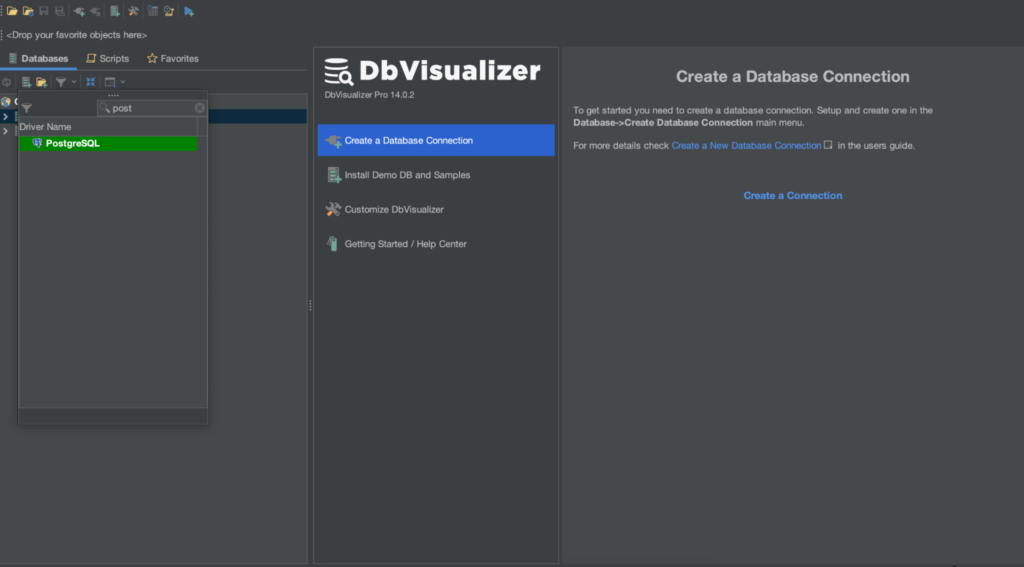Image resolution: width=1024 pixels, height=567 pixels.
Task: Switch to the Scripts tab
Action: 108,58
